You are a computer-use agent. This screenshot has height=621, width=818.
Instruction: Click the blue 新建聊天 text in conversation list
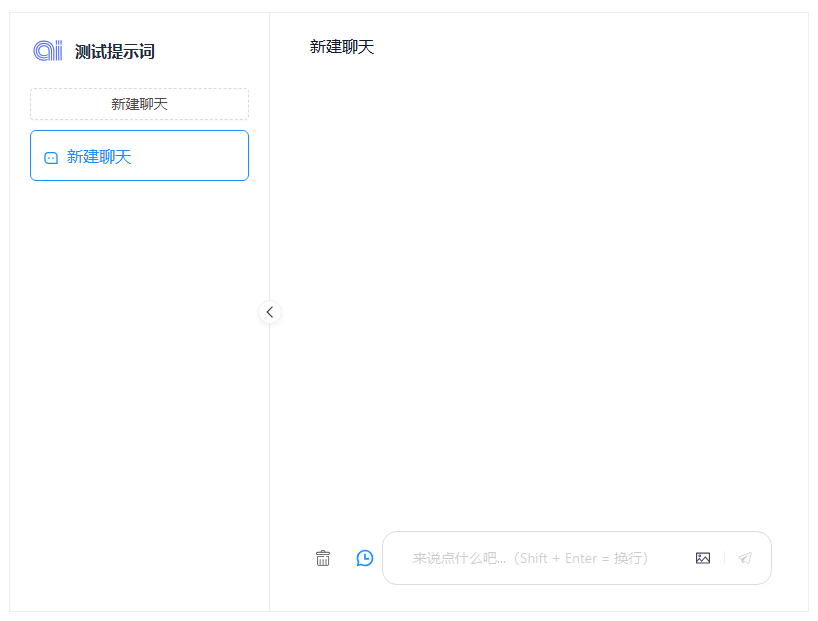pyautogui.click(x=99, y=157)
